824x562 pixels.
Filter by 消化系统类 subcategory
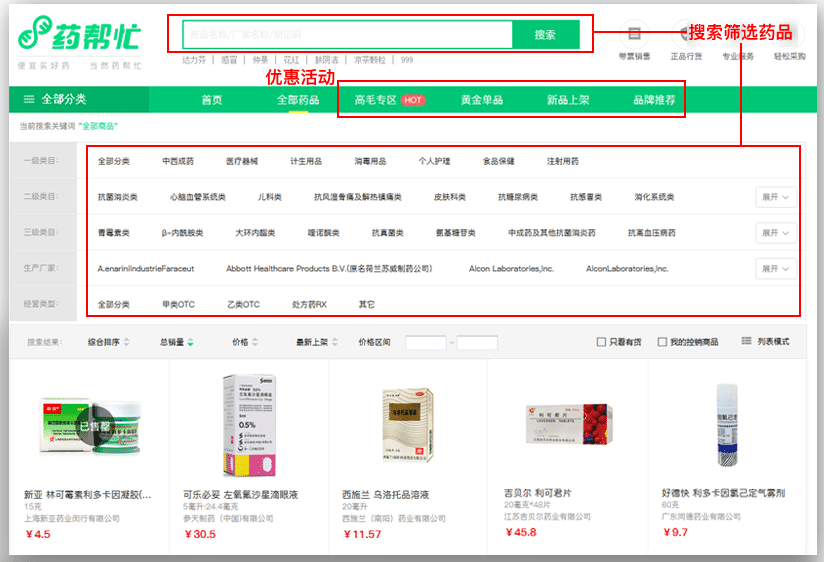pyautogui.click(x=654, y=197)
